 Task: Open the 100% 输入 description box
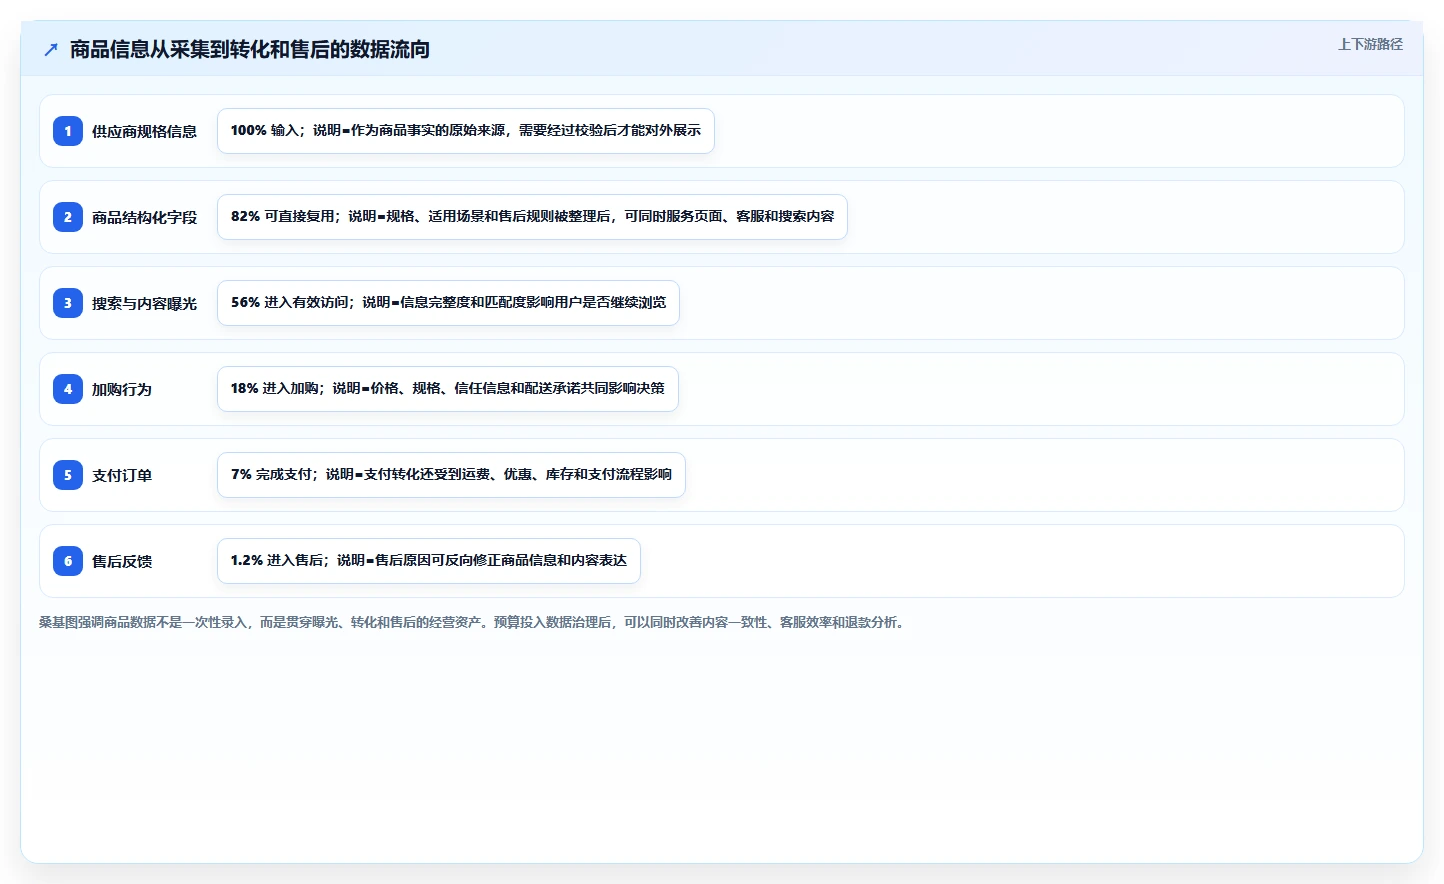(x=466, y=131)
